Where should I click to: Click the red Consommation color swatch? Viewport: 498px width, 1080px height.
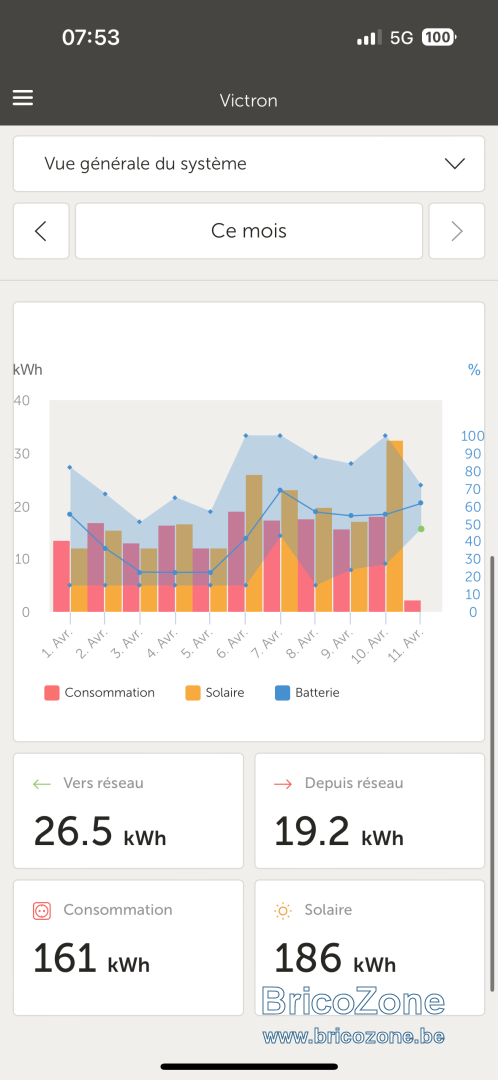coord(52,693)
